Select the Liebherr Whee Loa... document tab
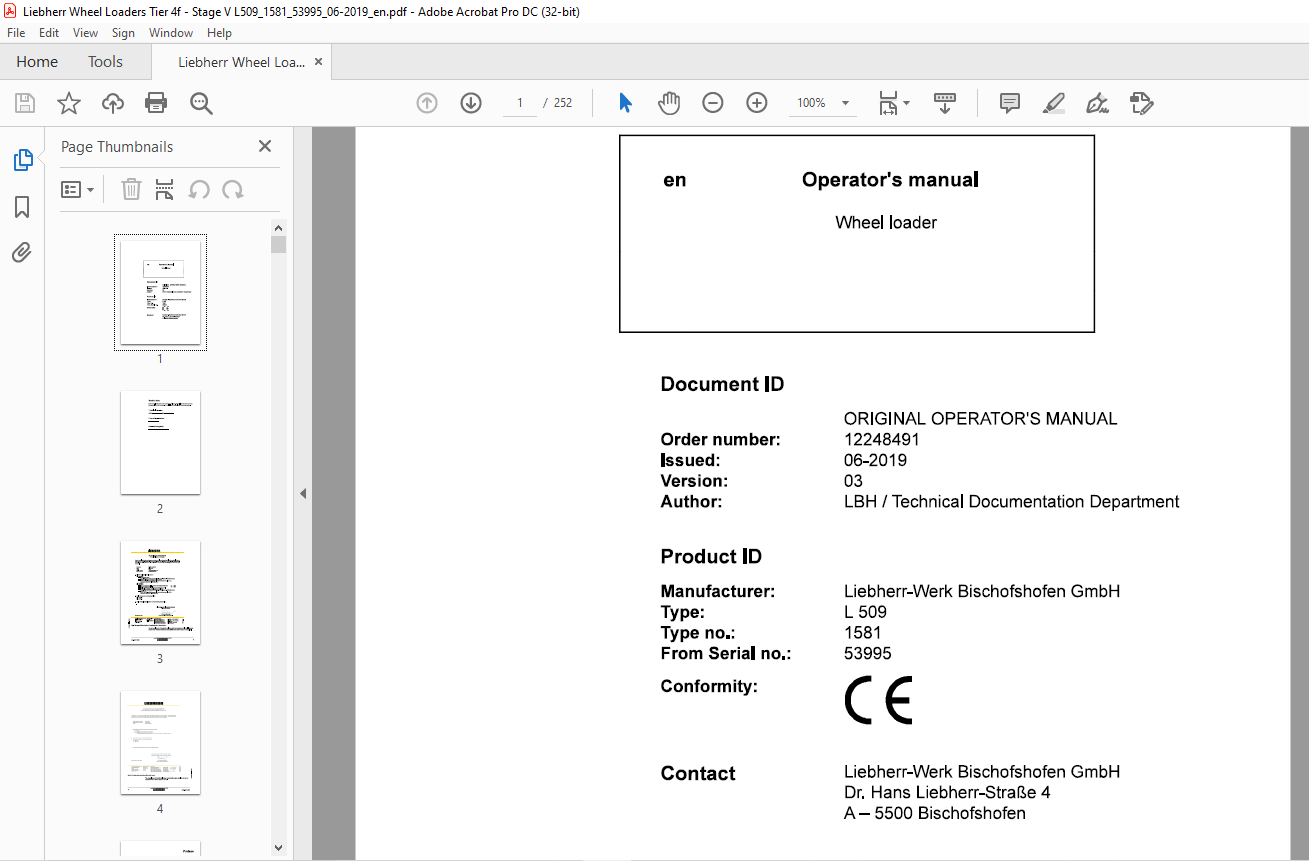The height and width of the screenshot is (861, 1309). (x=241, y=62)
